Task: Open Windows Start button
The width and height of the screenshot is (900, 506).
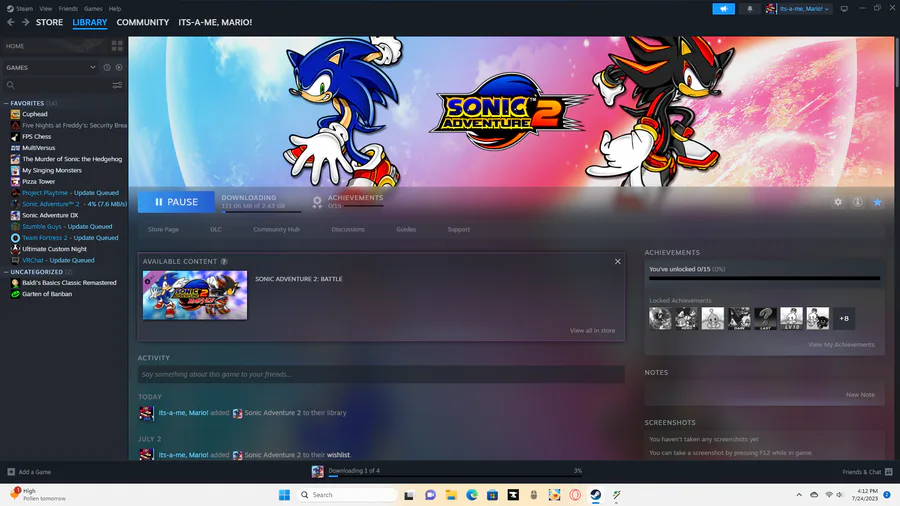Action: 284,495
